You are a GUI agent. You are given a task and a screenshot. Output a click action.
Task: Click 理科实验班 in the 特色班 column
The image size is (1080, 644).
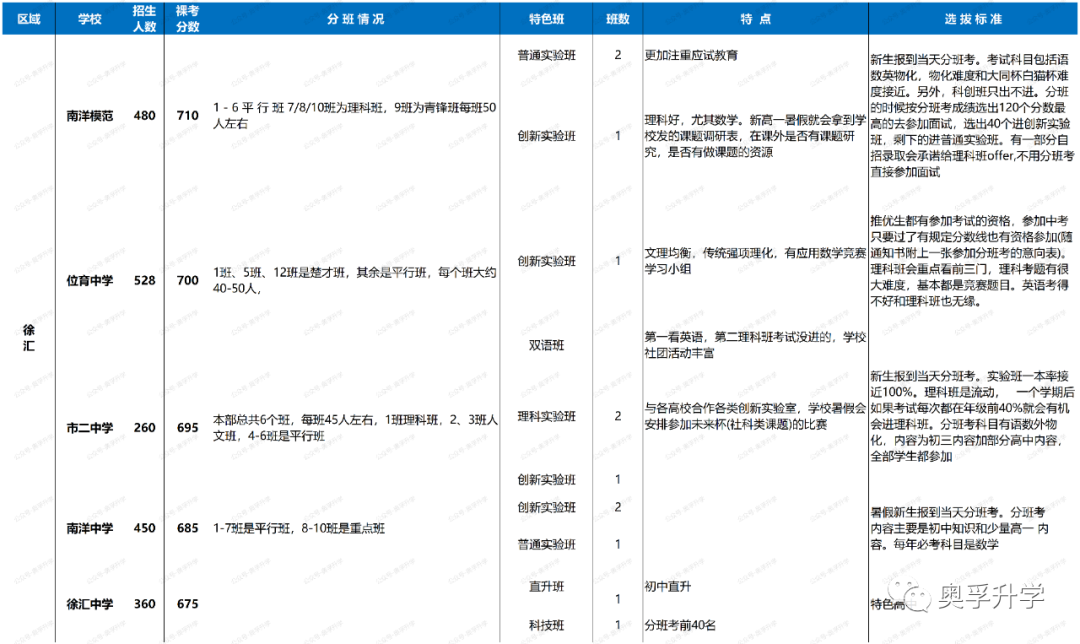(546, 417)
